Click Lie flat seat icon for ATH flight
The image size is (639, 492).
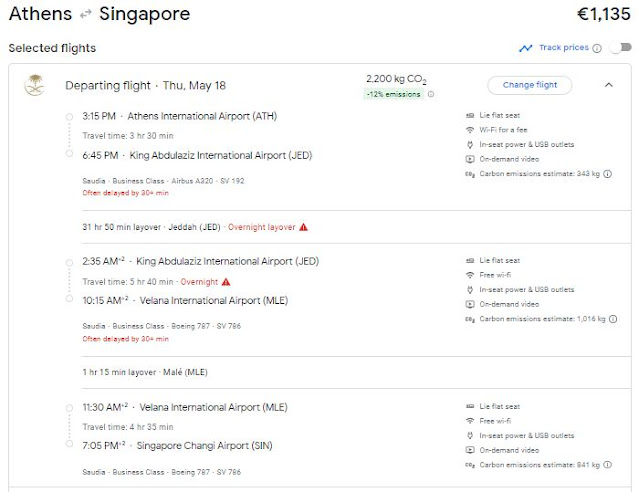pos(470,115)
